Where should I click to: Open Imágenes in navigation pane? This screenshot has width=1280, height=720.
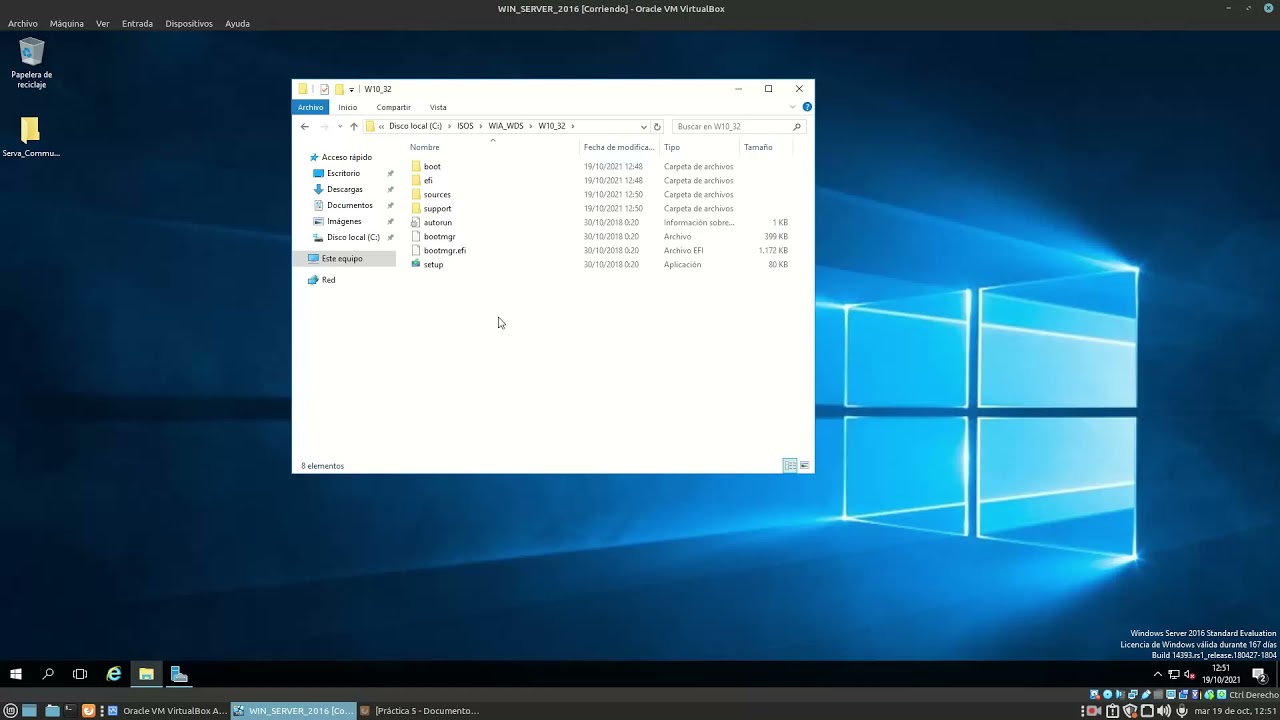click(344, 221)
